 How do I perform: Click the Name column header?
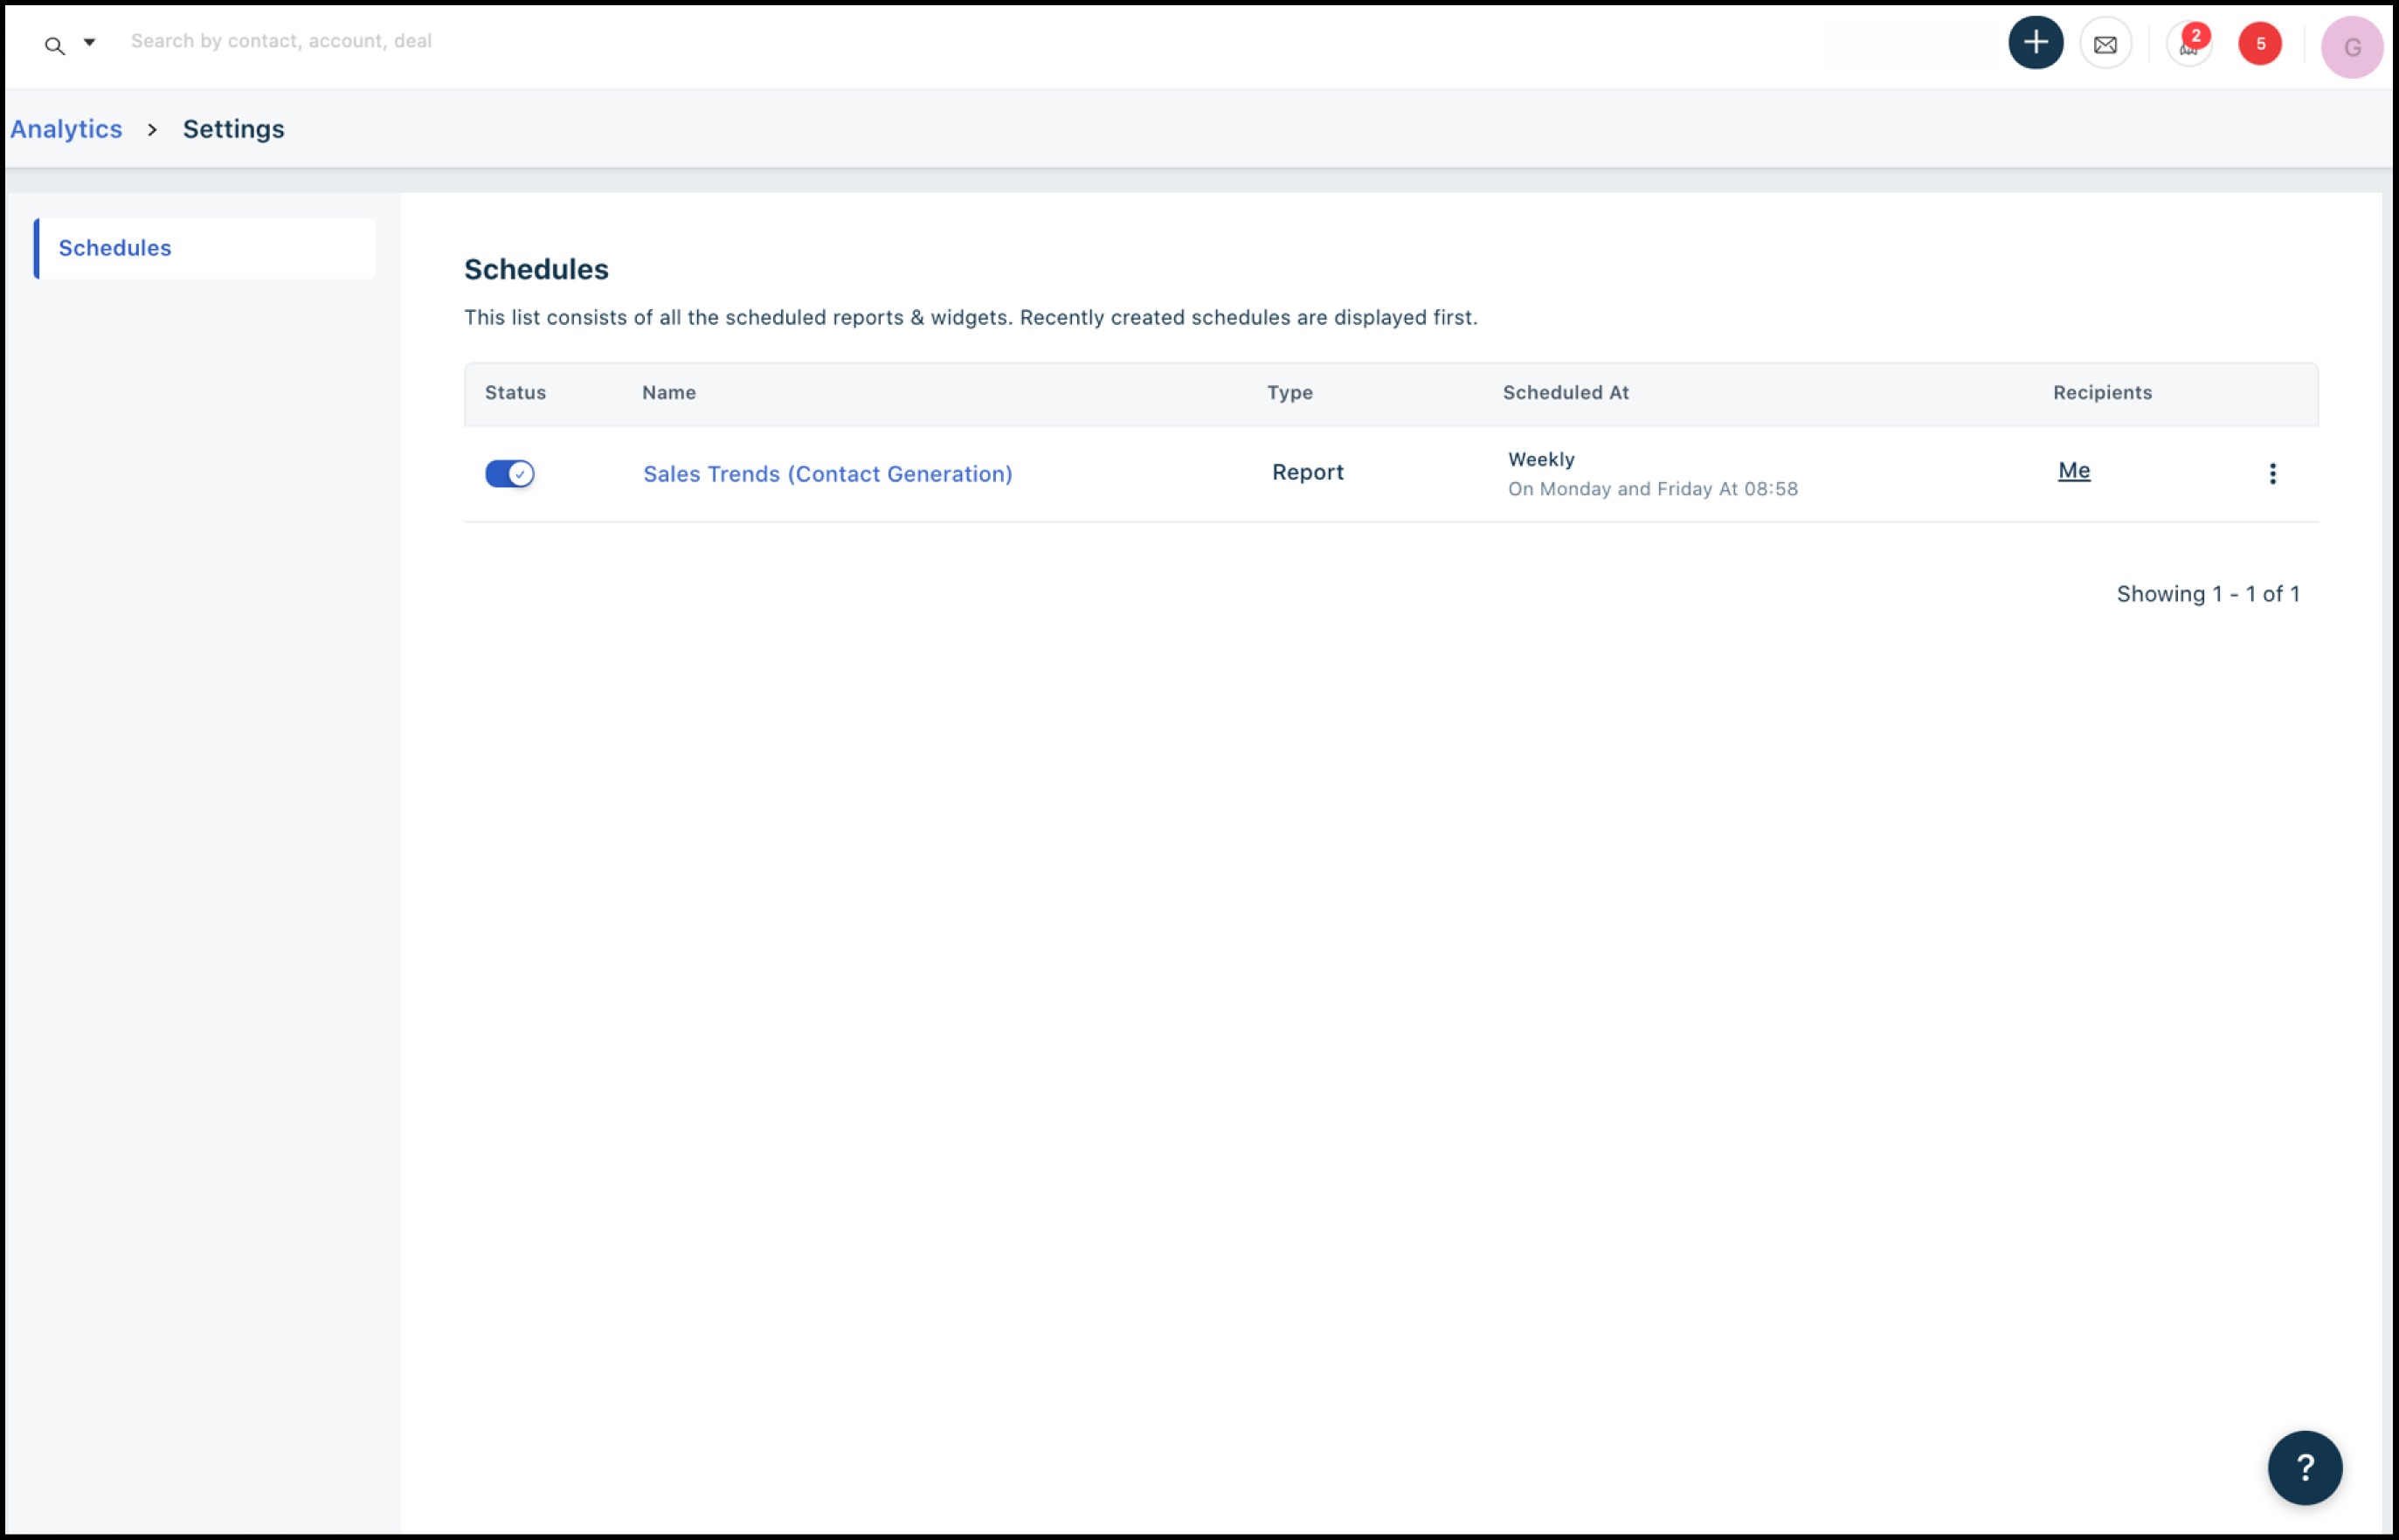pyautogui.click(x=668, y=393)
